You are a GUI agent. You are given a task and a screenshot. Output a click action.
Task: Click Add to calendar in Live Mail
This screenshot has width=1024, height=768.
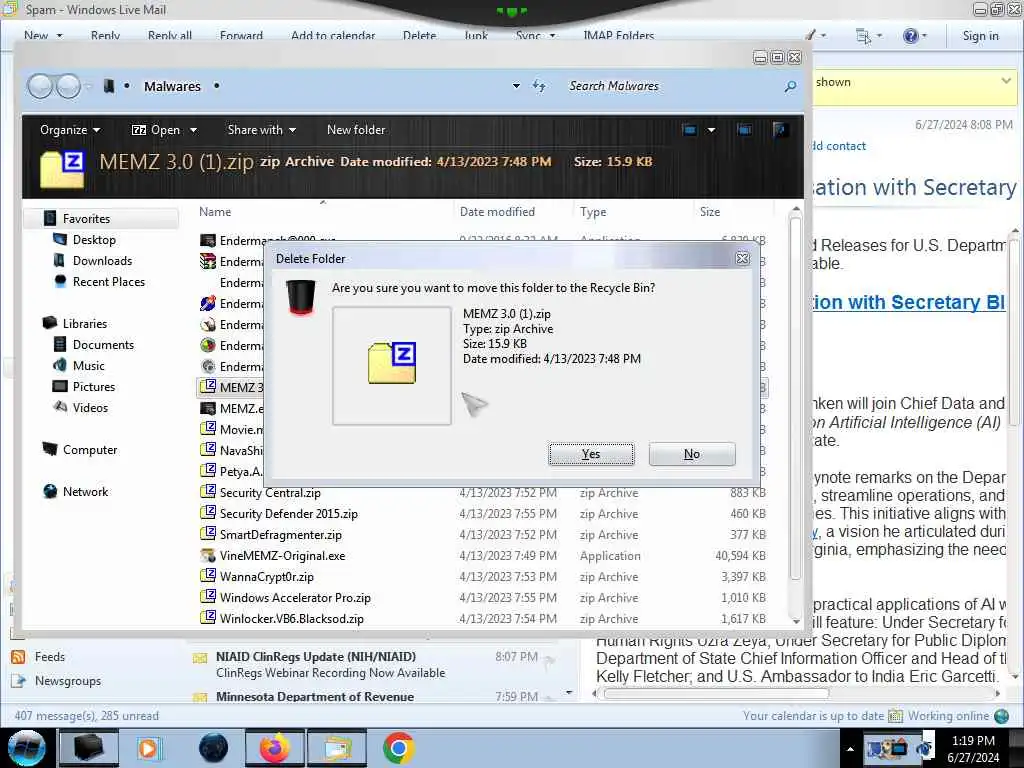333,36
